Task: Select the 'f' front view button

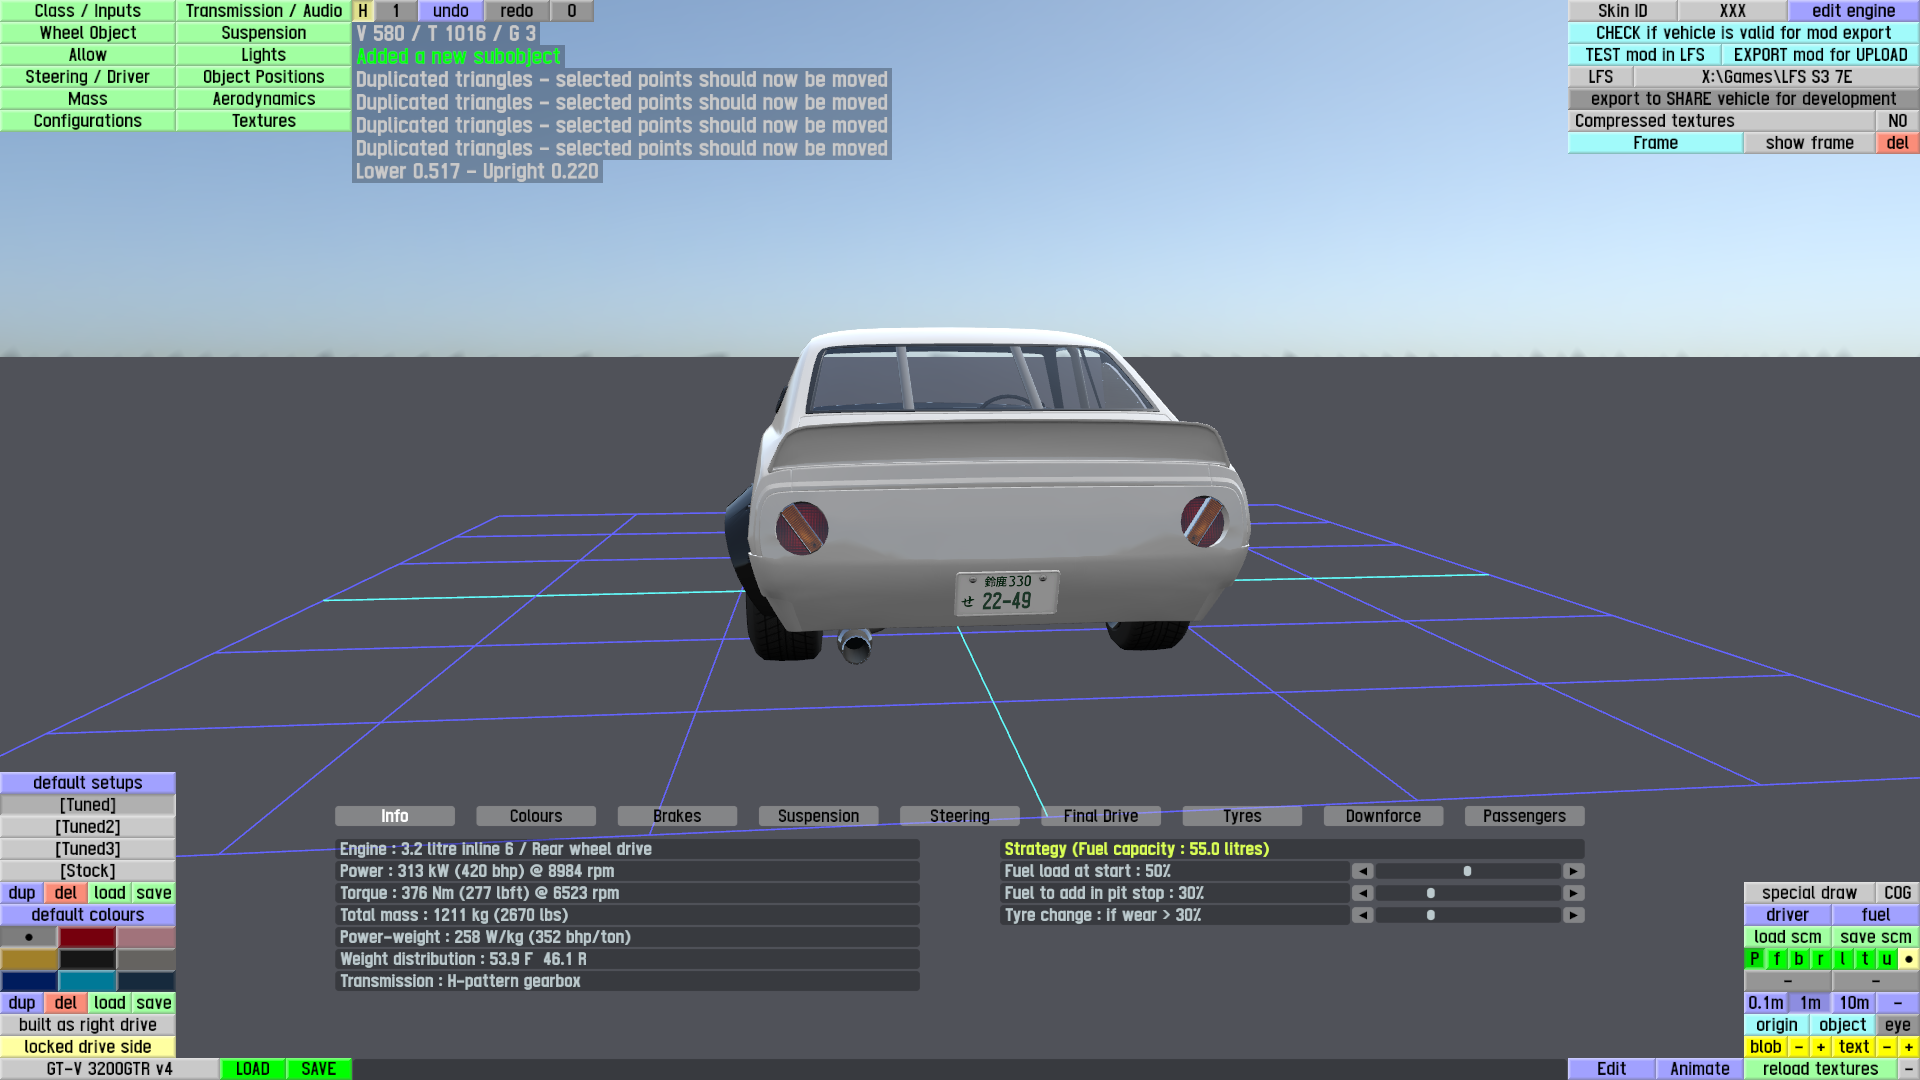Action: [1777, 959]
